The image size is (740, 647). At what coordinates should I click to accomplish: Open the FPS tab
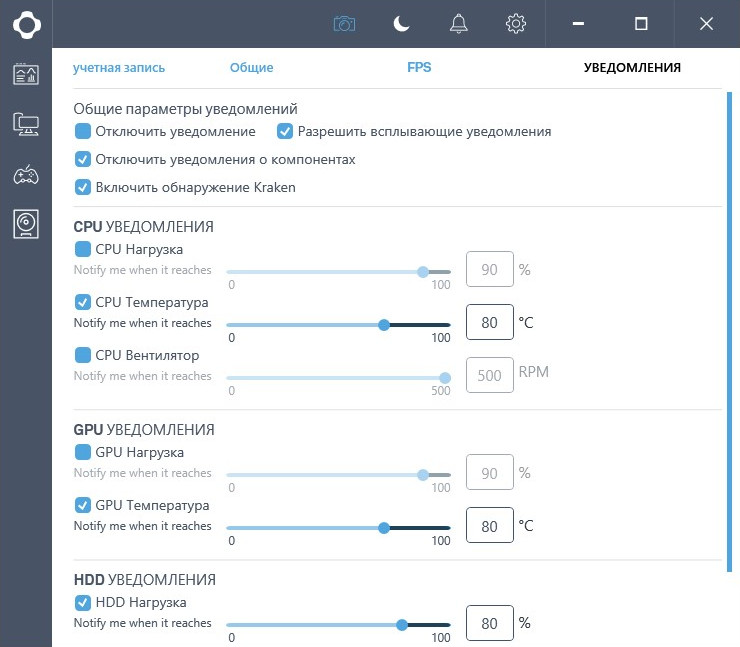tap(419, 67)
